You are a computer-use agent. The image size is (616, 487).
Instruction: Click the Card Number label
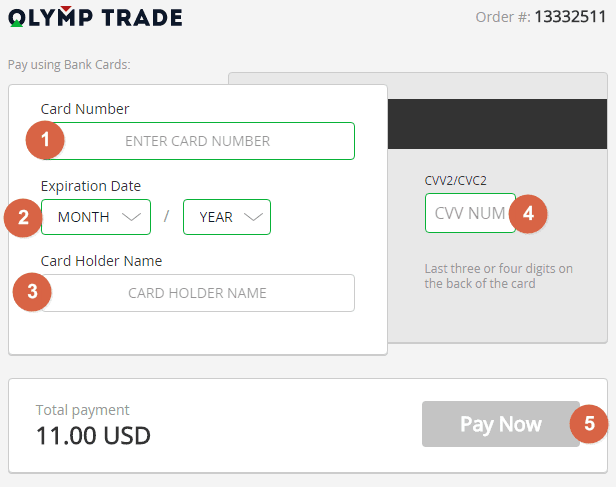tap(85, 109)
